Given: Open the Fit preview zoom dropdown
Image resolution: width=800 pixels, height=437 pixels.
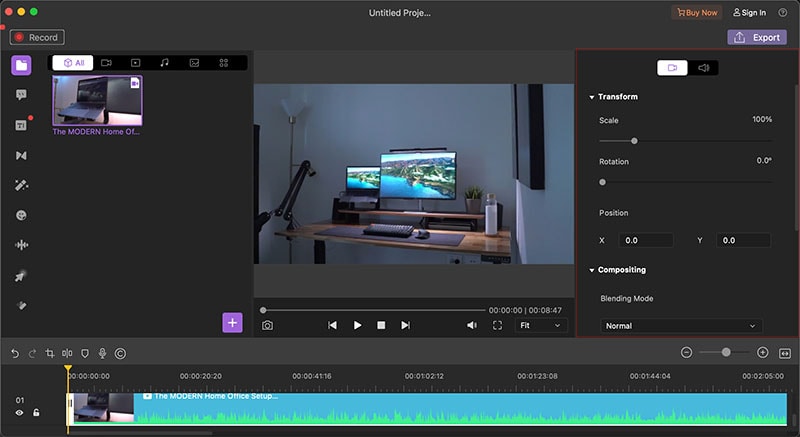Looking at the screenshot, I should click(x=541, y=325).
